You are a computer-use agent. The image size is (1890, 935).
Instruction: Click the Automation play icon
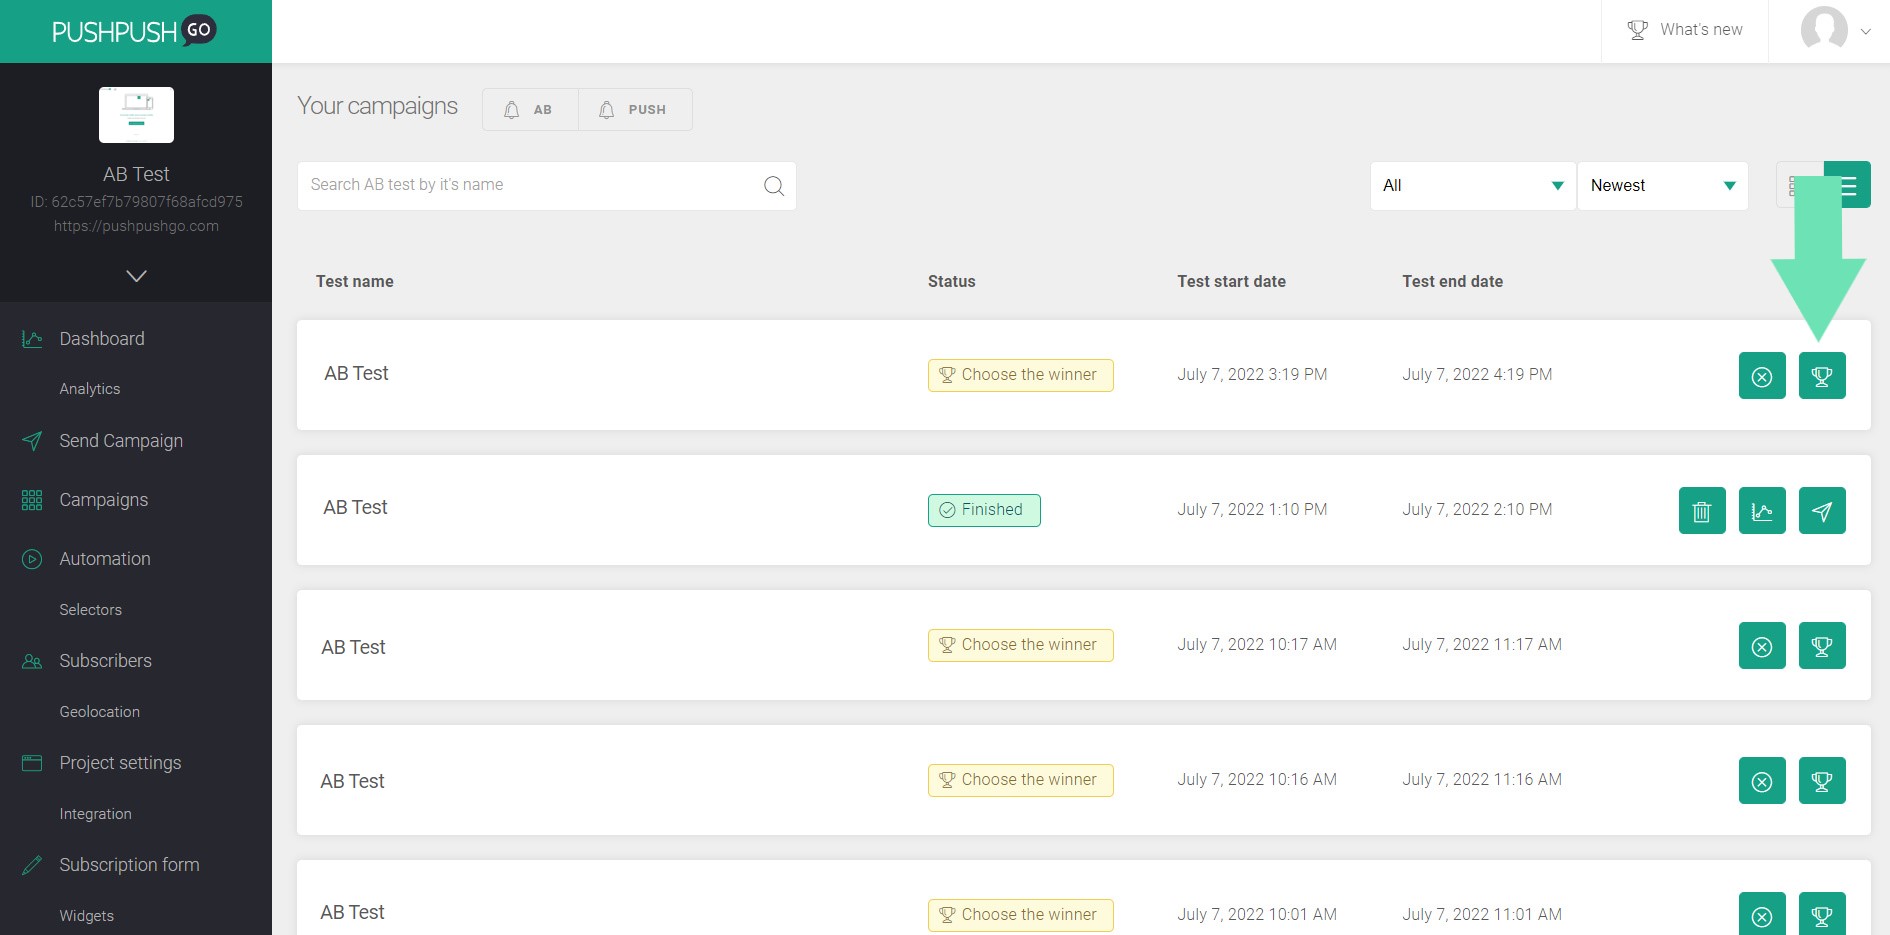tap(32, 559)
